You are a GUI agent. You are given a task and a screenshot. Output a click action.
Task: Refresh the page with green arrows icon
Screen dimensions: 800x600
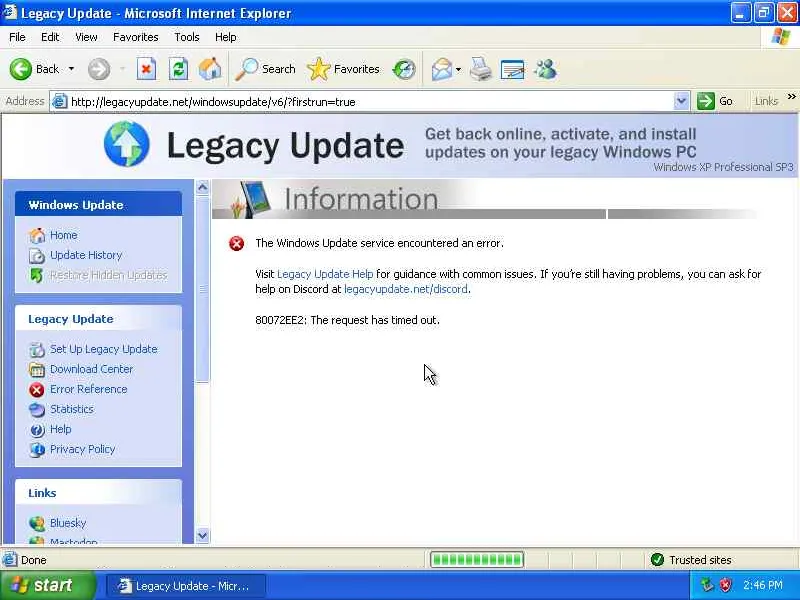coord(179,69)
